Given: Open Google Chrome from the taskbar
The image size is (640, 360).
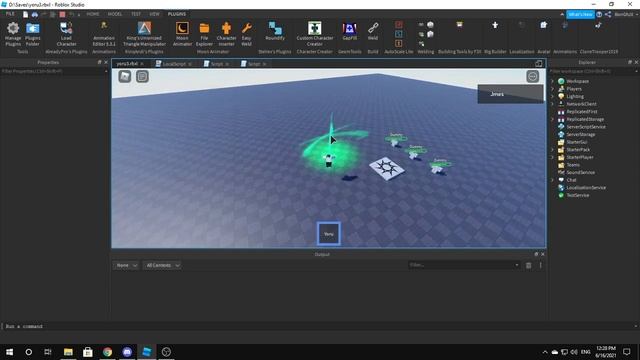Looking at the screenshot, I should tap(107, 352).
